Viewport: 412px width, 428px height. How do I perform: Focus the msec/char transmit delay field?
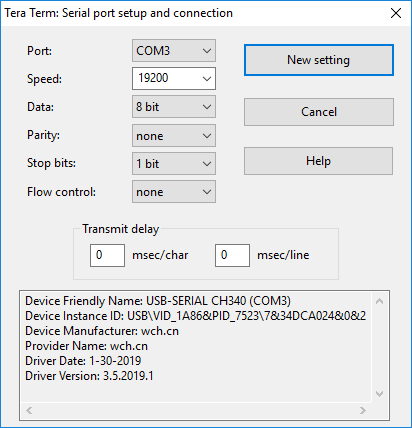pos(107,255)
